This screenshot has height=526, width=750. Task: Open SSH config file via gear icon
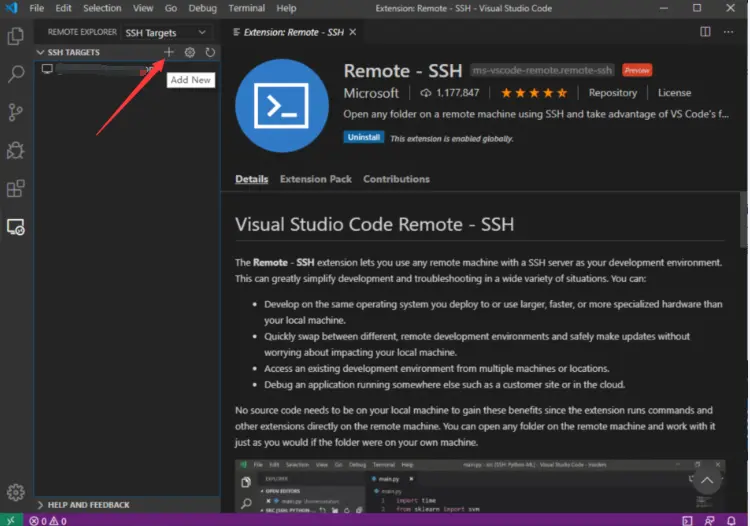190,52
